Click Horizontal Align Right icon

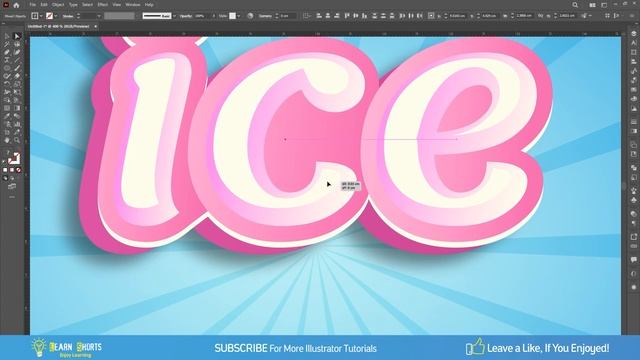click(x=337, y=16)
